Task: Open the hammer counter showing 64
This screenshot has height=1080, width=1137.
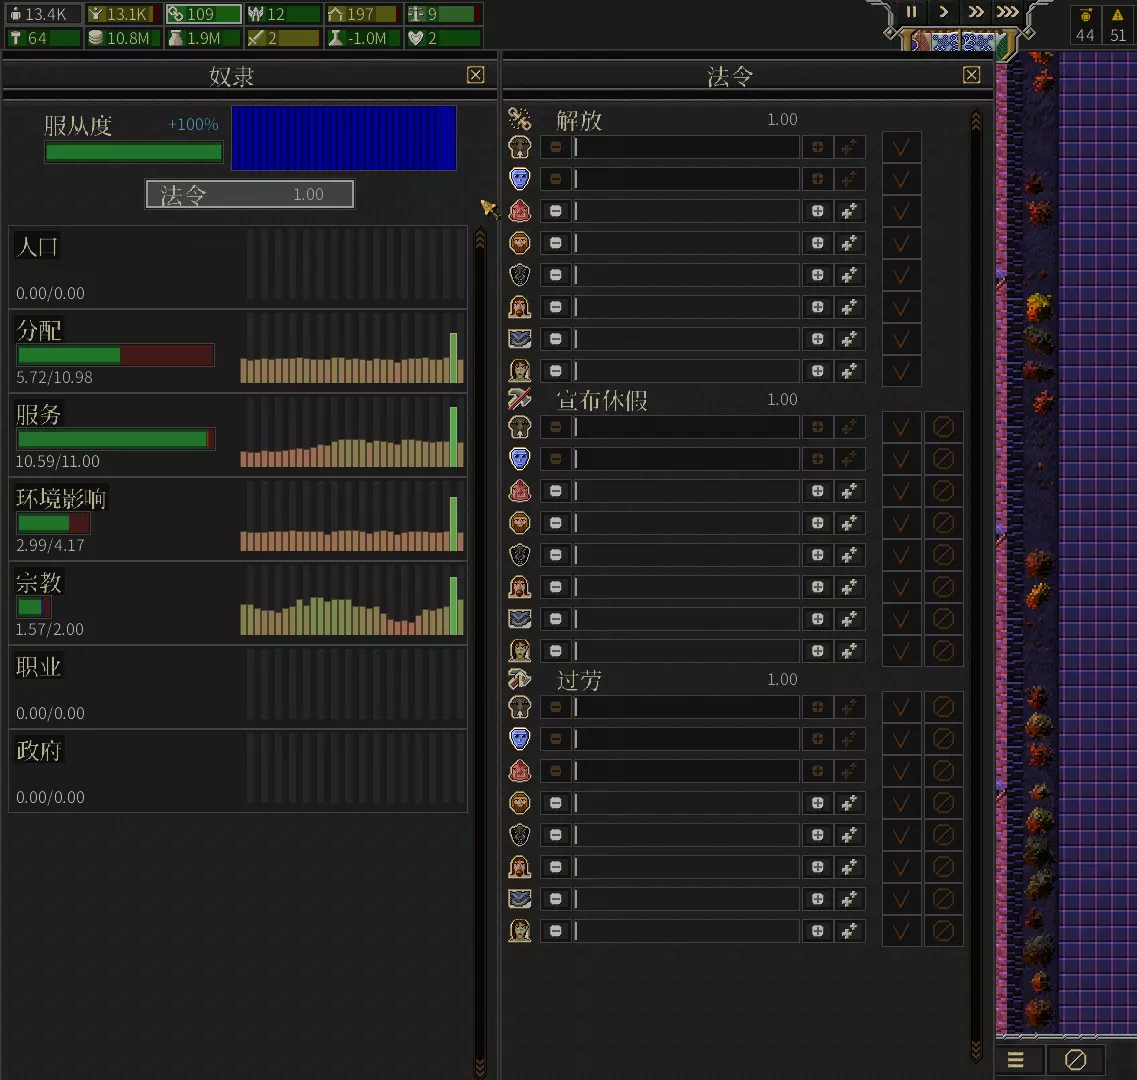Action: (x=43, y=38)
